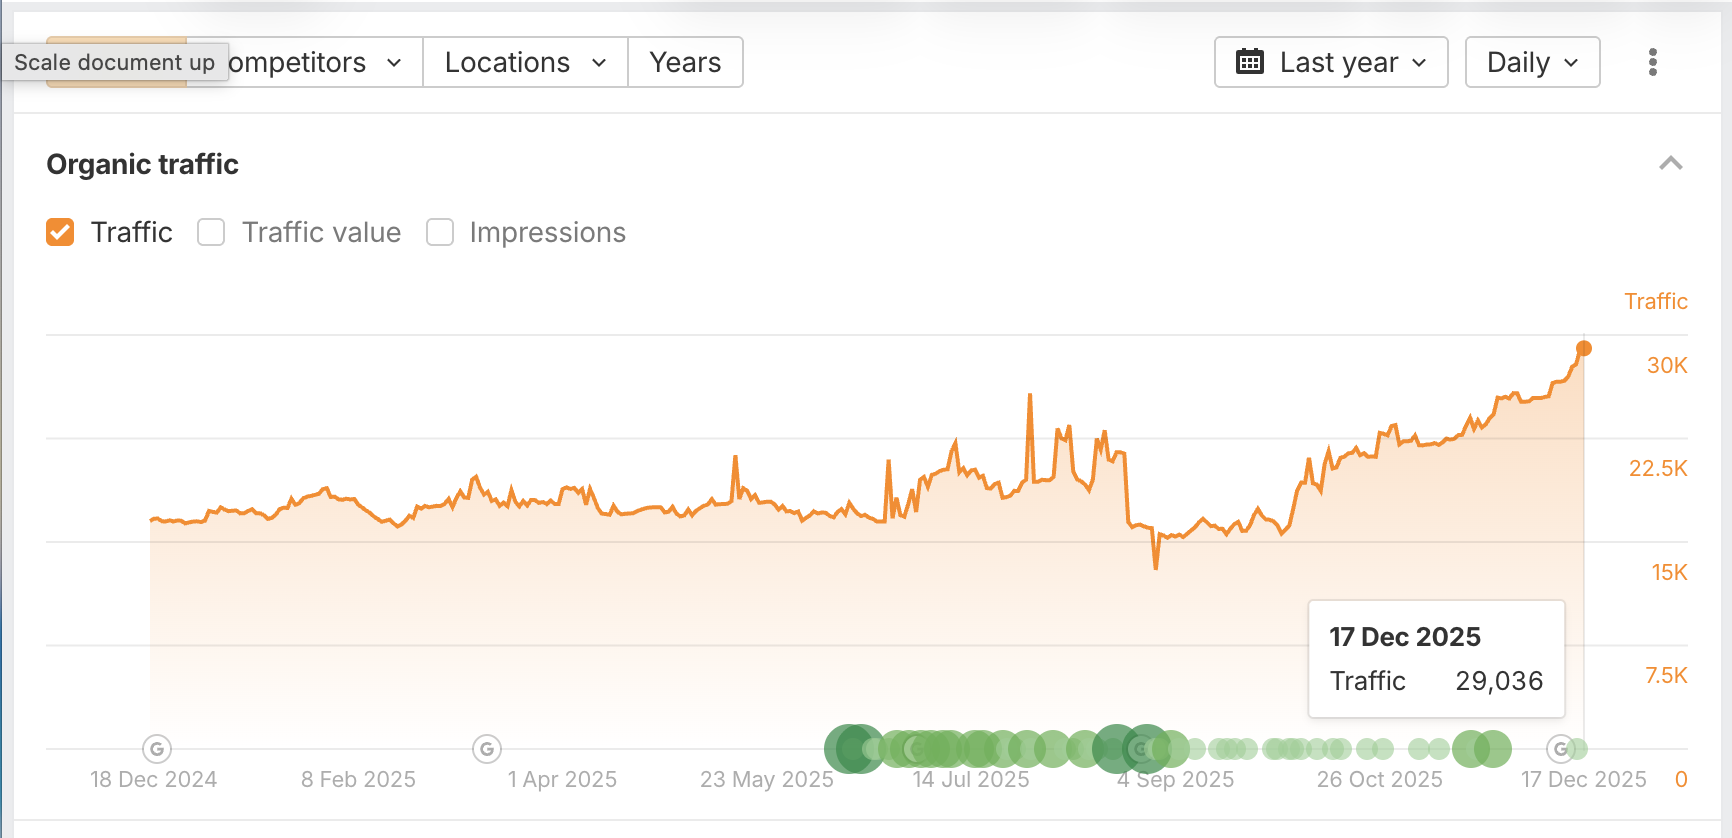Click the Google update marker near 18 Dec 2024
The width and height of the screenshot is (1732, 838).
tap(157, 748)
